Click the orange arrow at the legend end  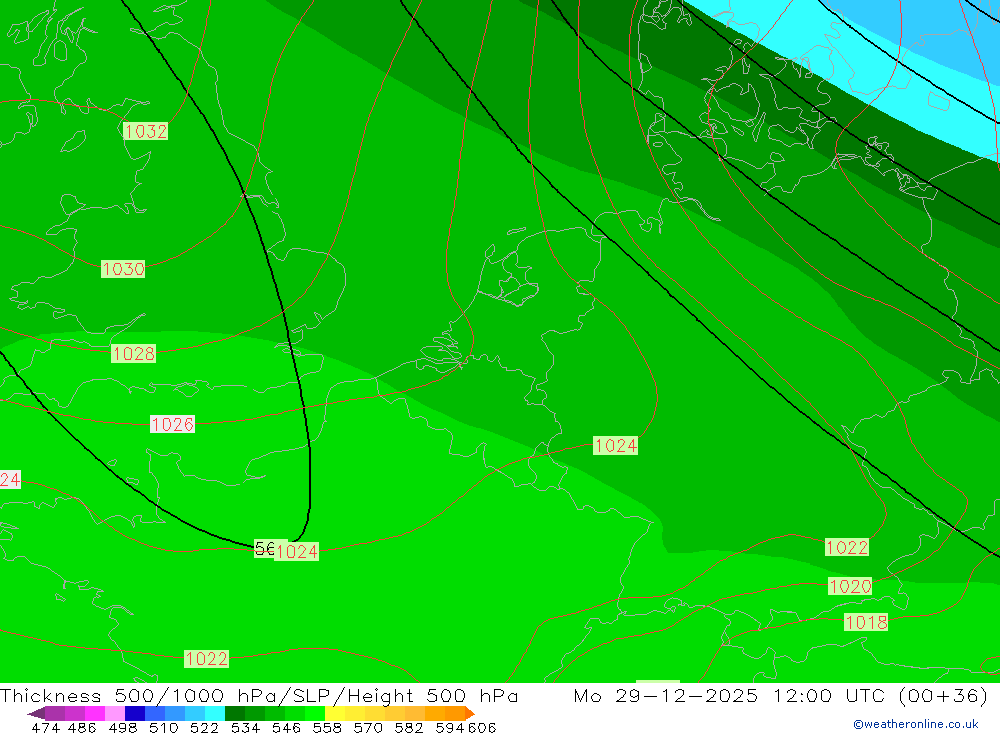point(469,713)
